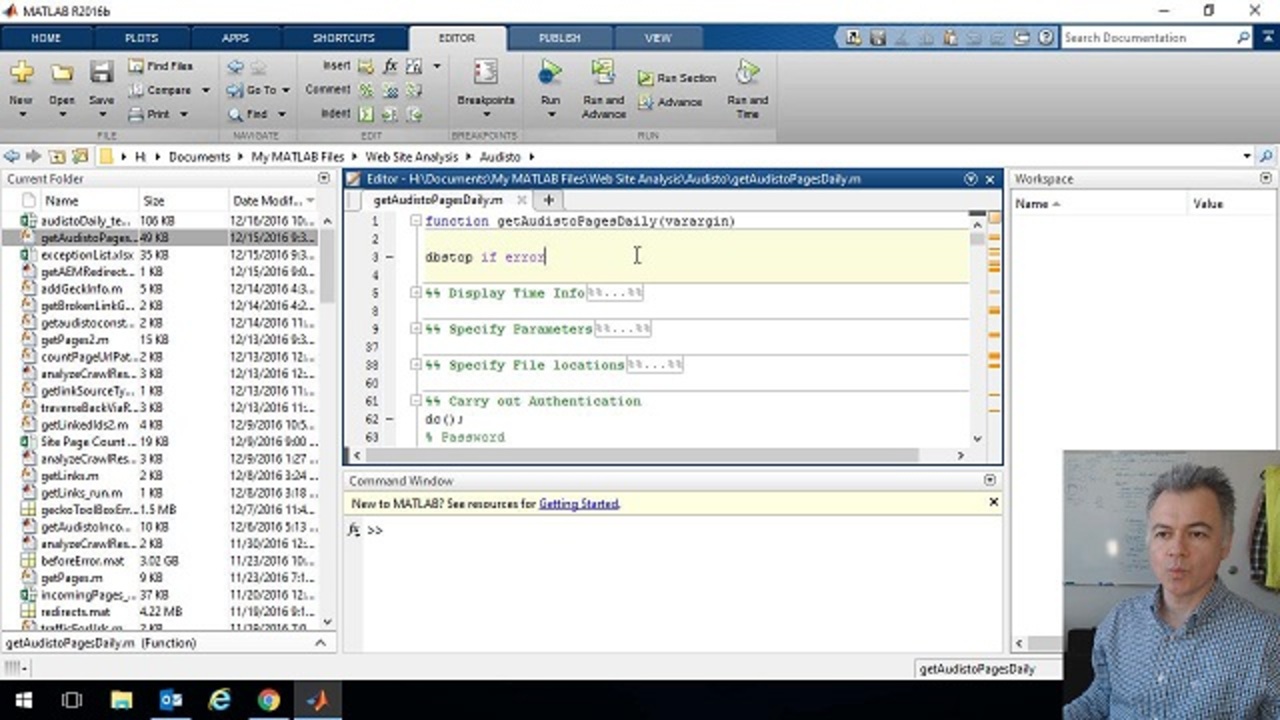Switch to the APPS ribbon tab

235,38
